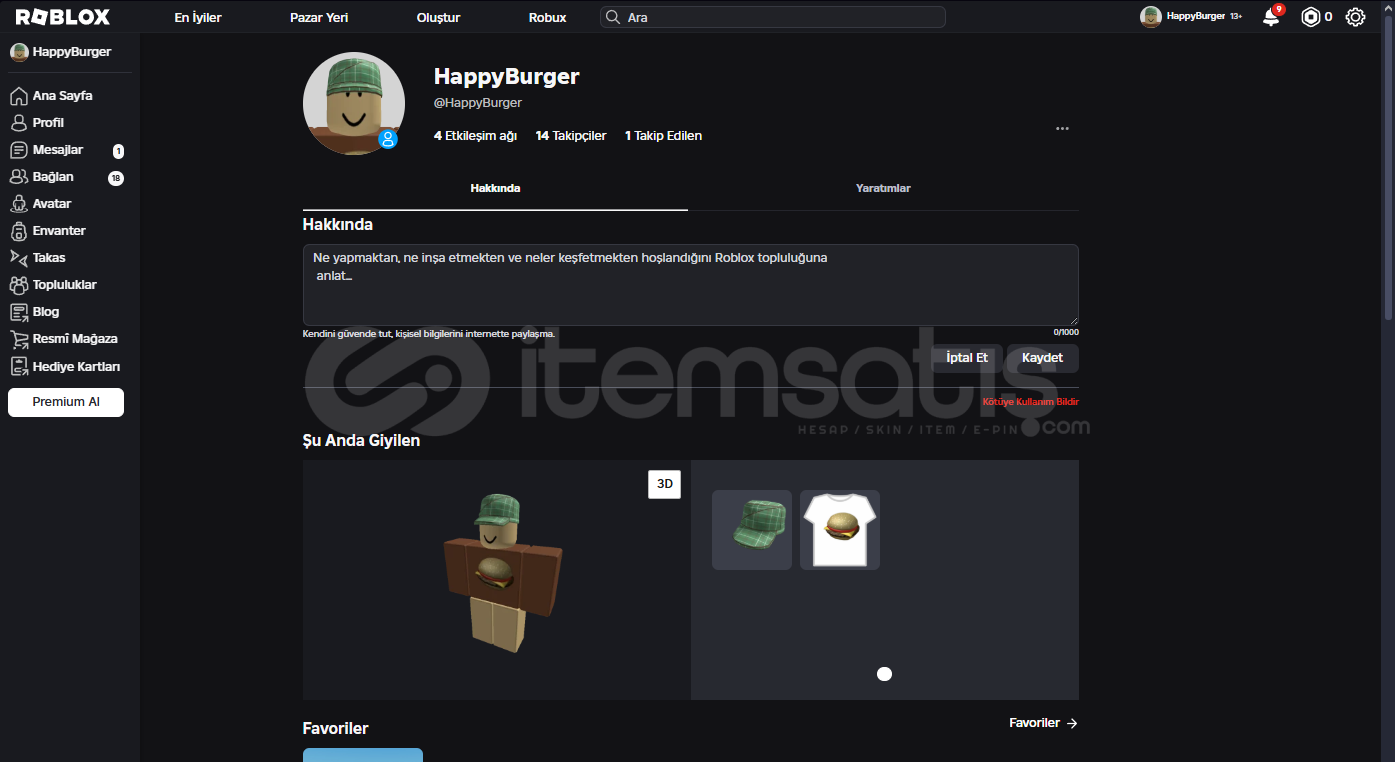Open the three-dots profile options menu
This screenshot has height=762, width=1395.
coord(1062,129)
